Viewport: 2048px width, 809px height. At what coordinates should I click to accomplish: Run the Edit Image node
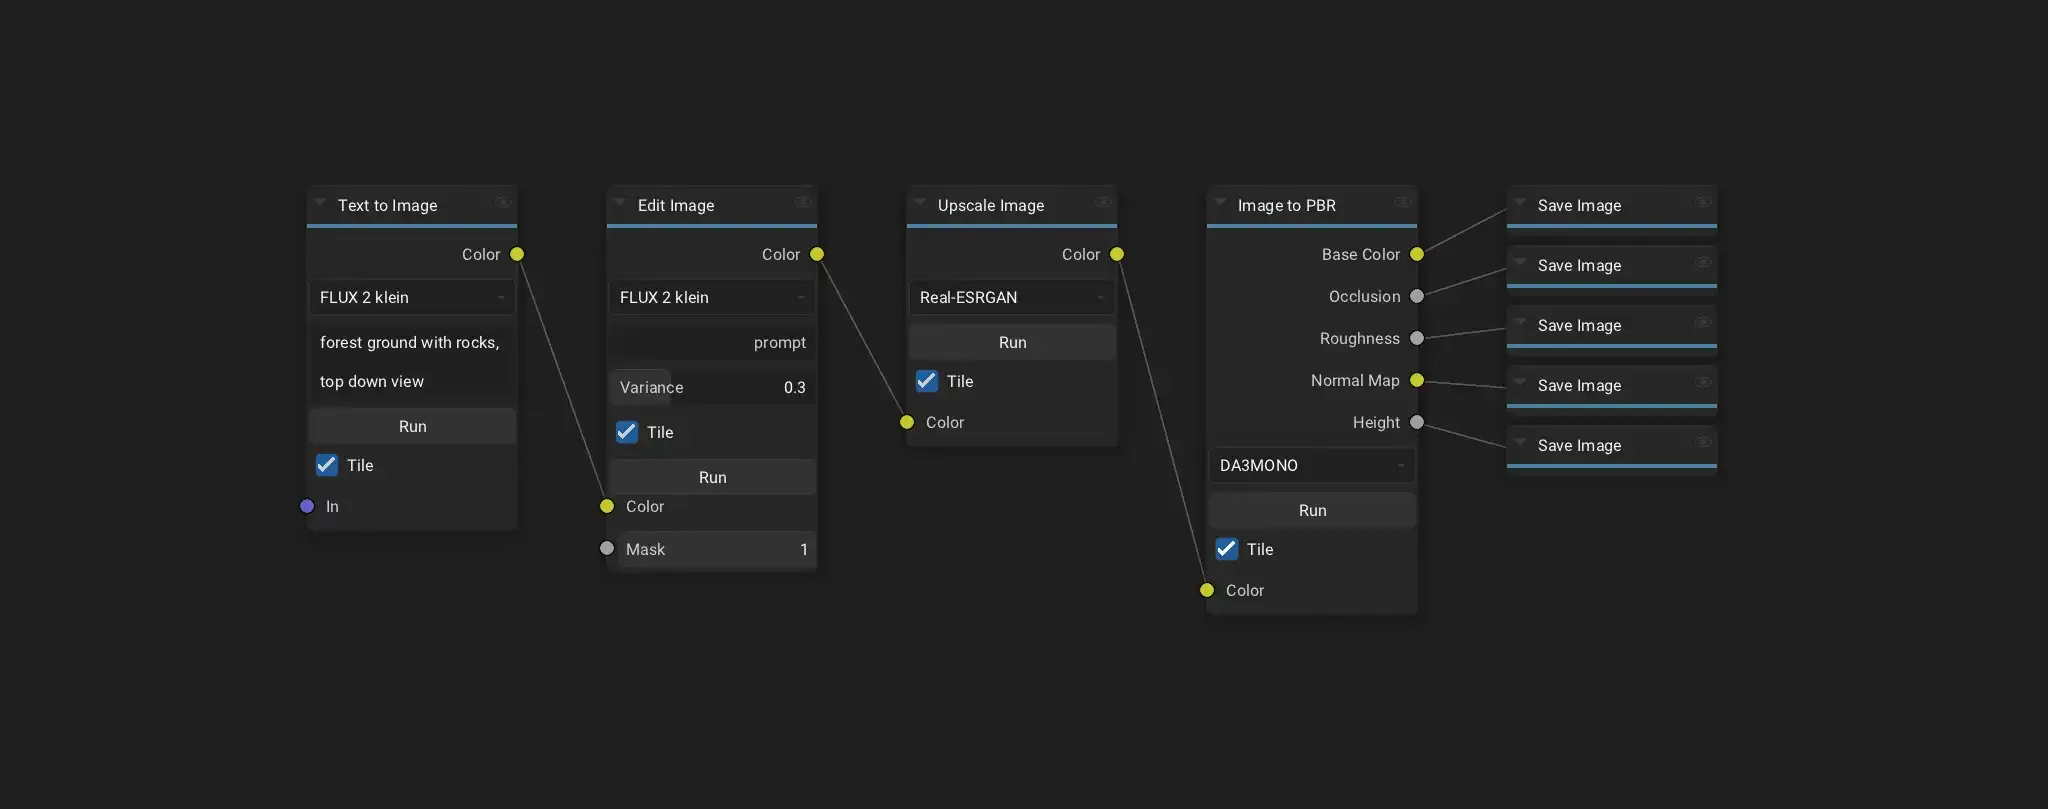(712, 477)
